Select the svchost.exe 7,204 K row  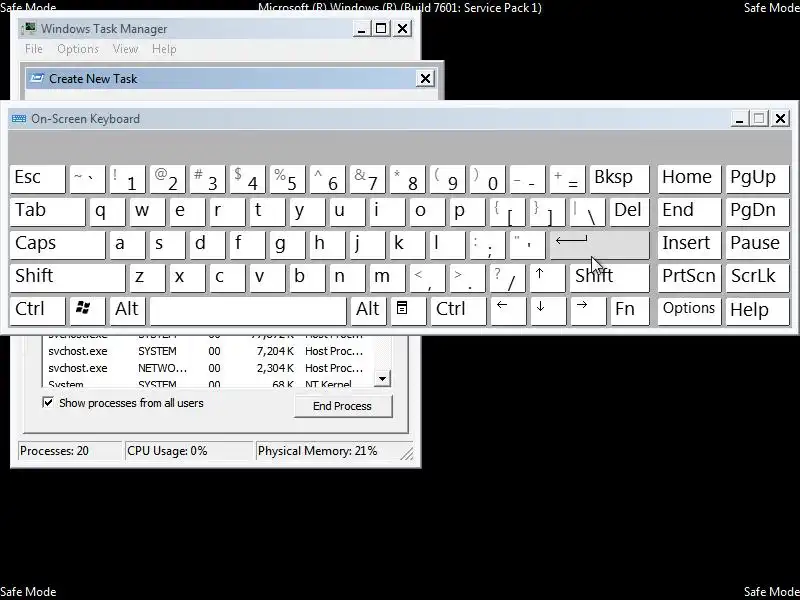click(x=209, y=351)
